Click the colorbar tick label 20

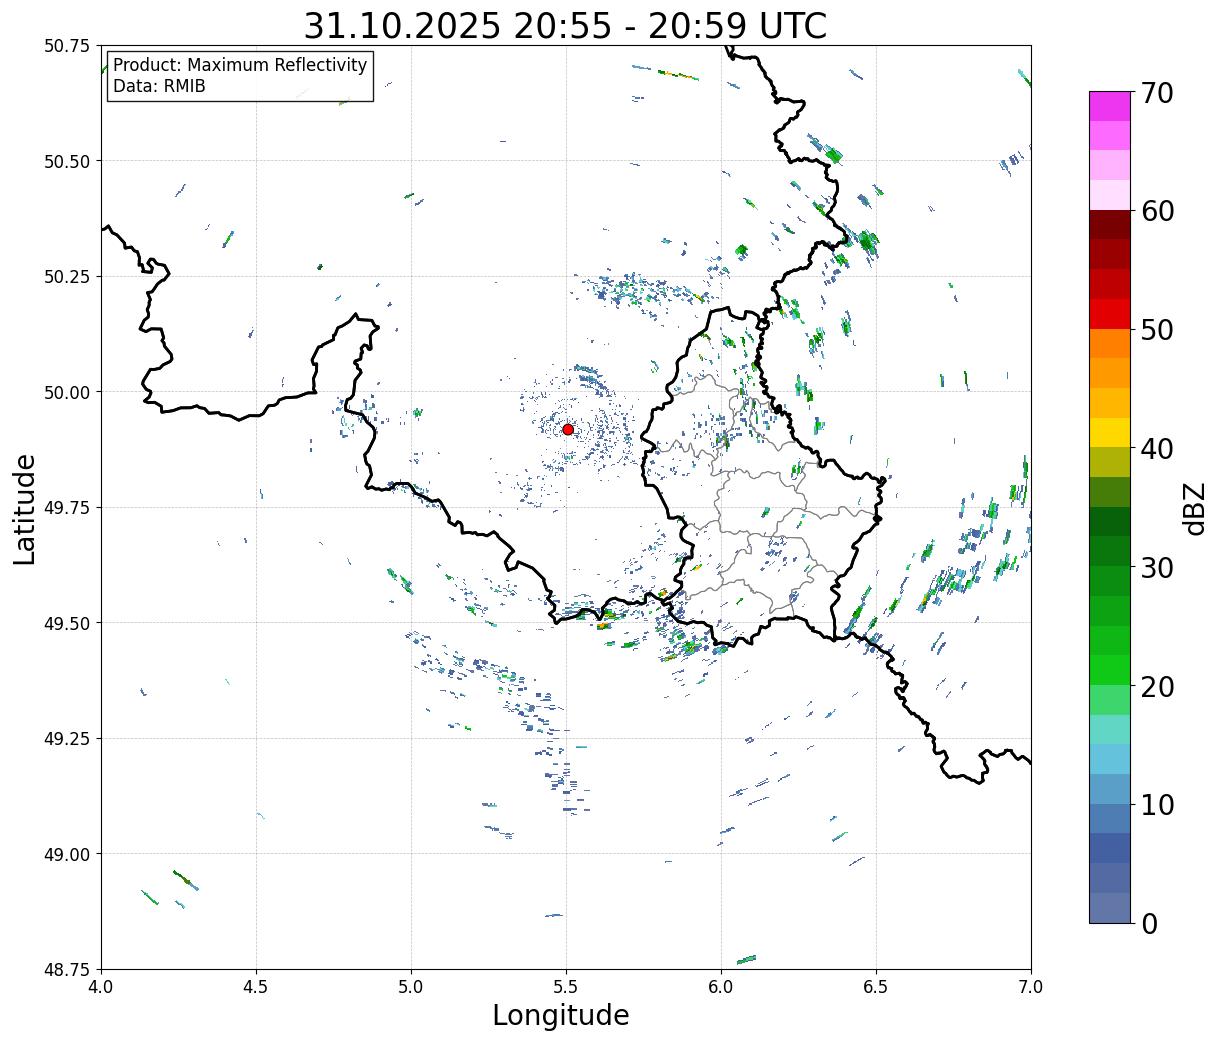1156,686
